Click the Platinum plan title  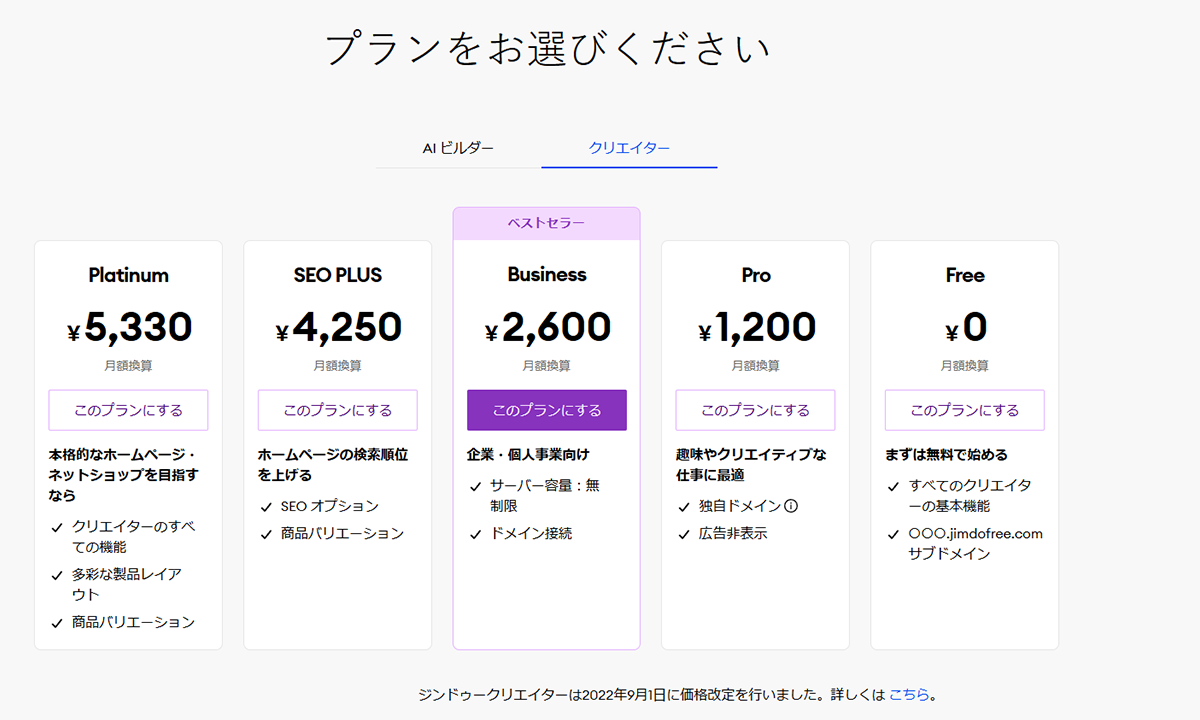[x=128, y=275]
